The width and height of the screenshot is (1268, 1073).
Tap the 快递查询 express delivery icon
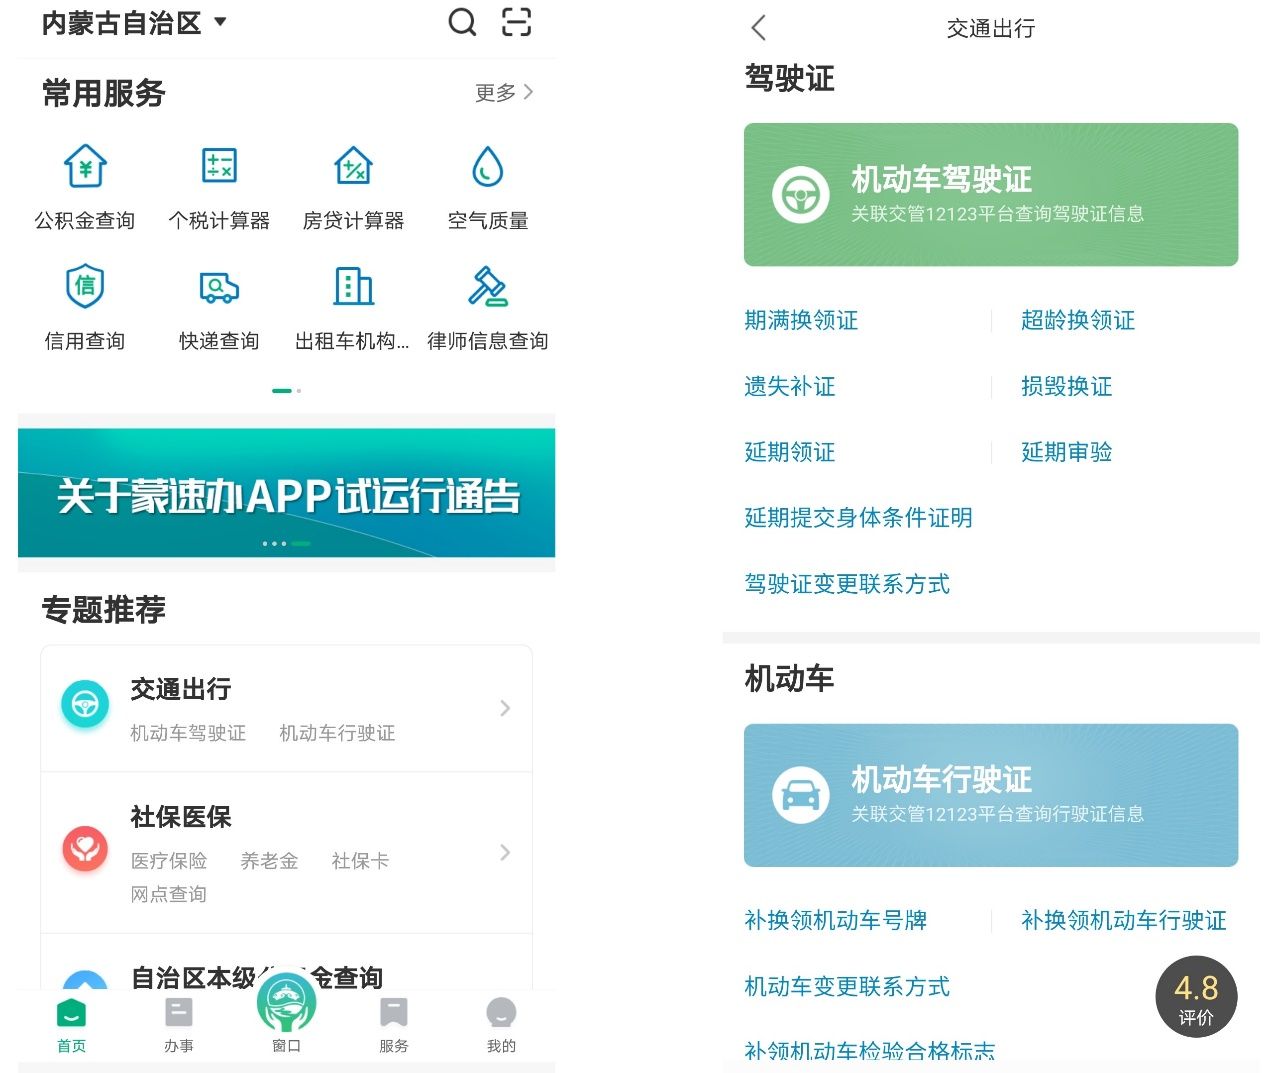click(219, 287)
